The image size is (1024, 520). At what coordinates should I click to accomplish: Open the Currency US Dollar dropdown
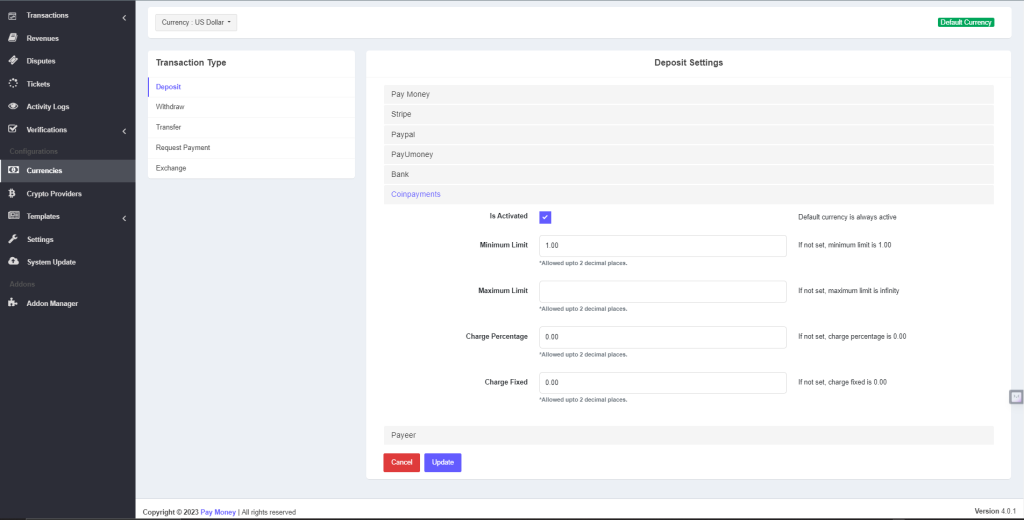click(197, 22)
